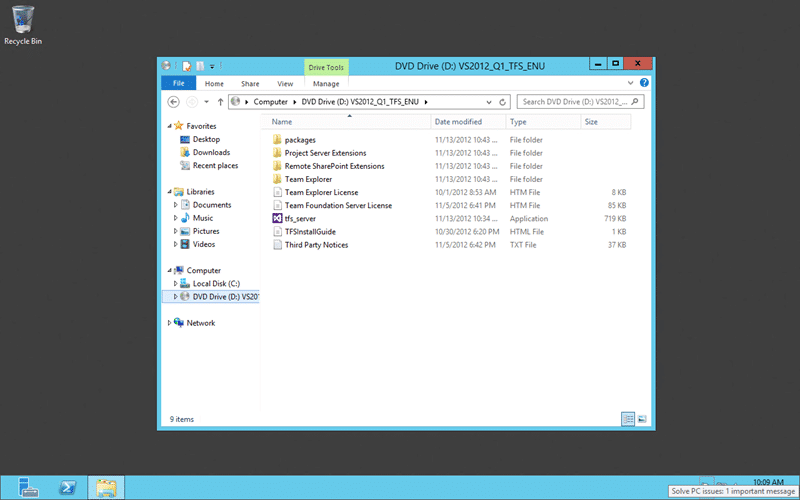Open Downloads under Favorites
Image resolution: width=800 pixels, height=500 pixels.
click(x=205, y=153)
